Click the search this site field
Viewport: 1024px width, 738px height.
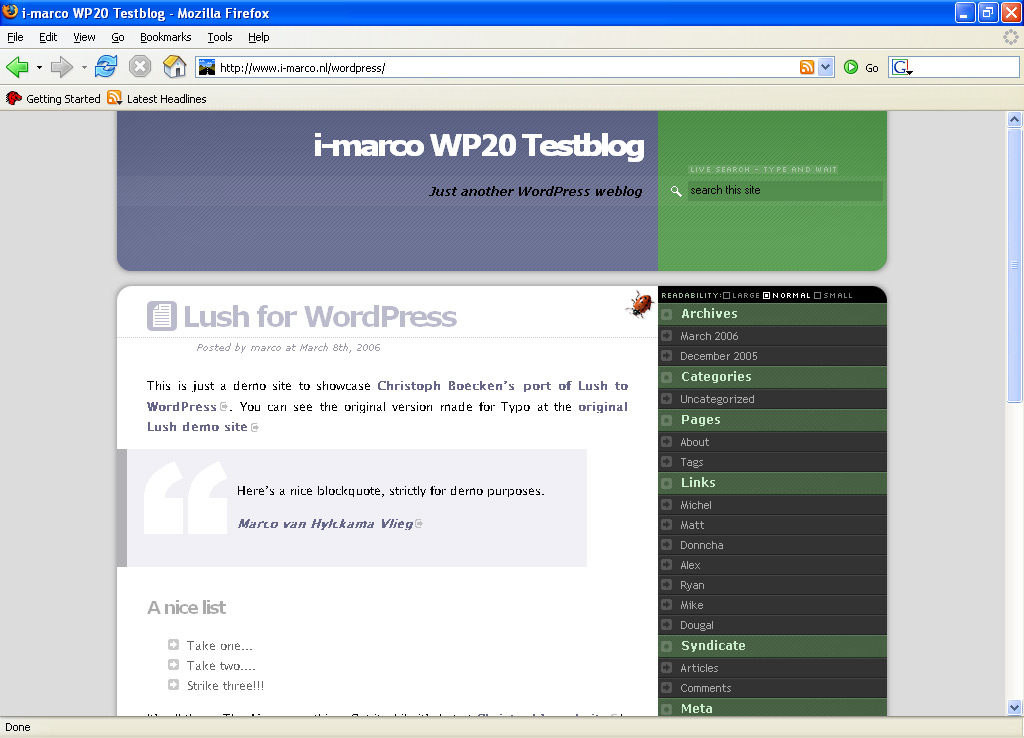coord(784,191)
